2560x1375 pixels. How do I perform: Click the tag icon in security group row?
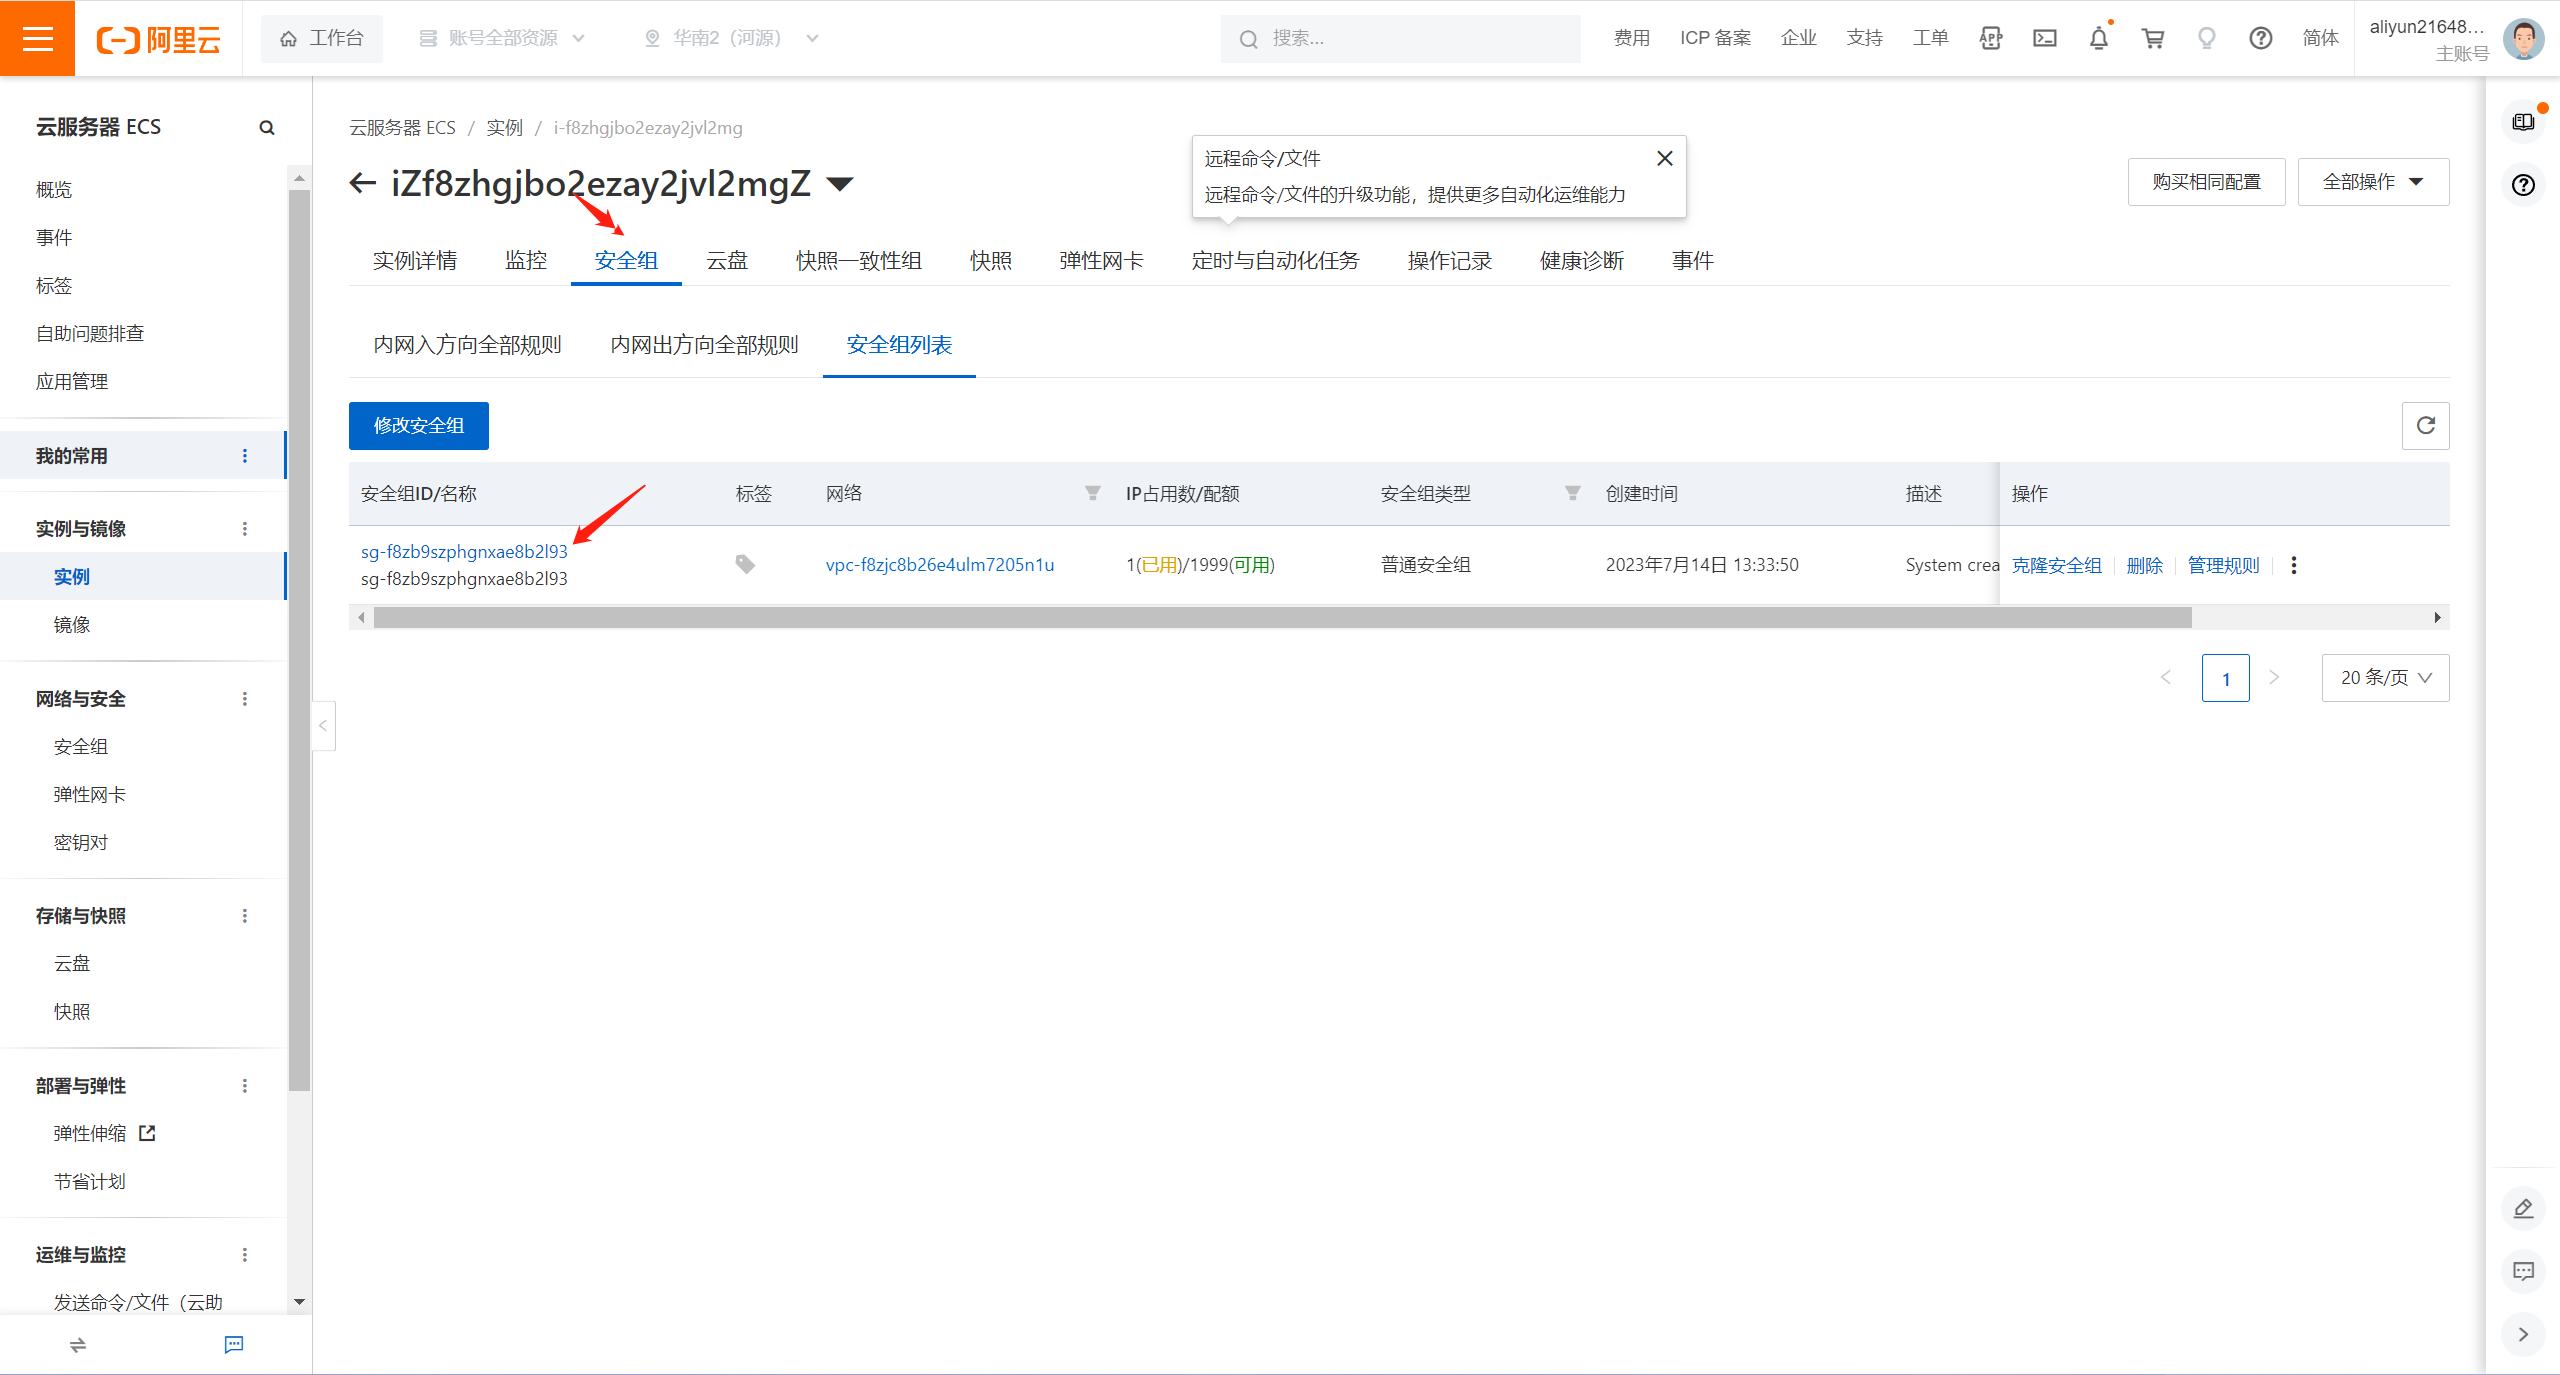pos(745,564)
